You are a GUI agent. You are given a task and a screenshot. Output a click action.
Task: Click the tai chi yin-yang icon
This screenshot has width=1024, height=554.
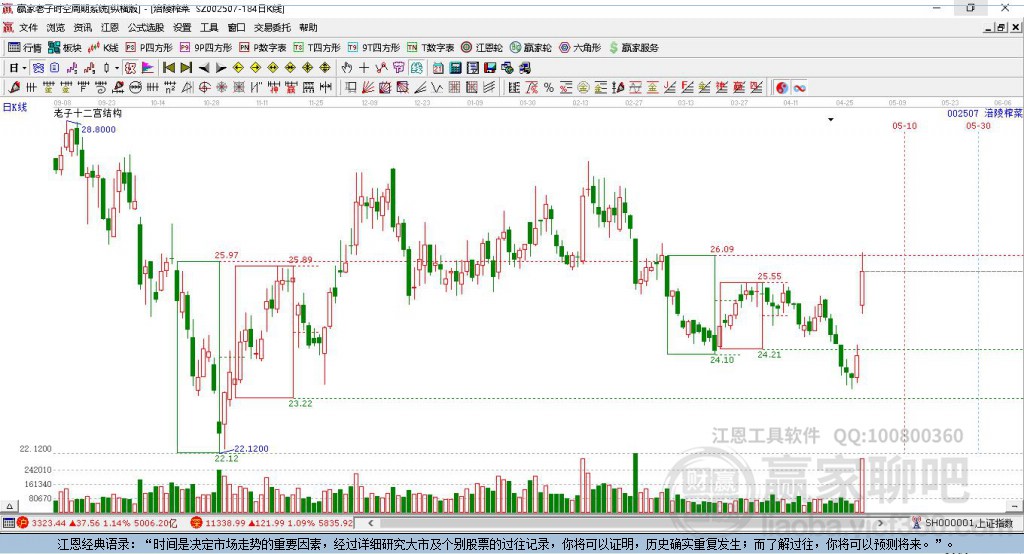[x=782, y=88]
